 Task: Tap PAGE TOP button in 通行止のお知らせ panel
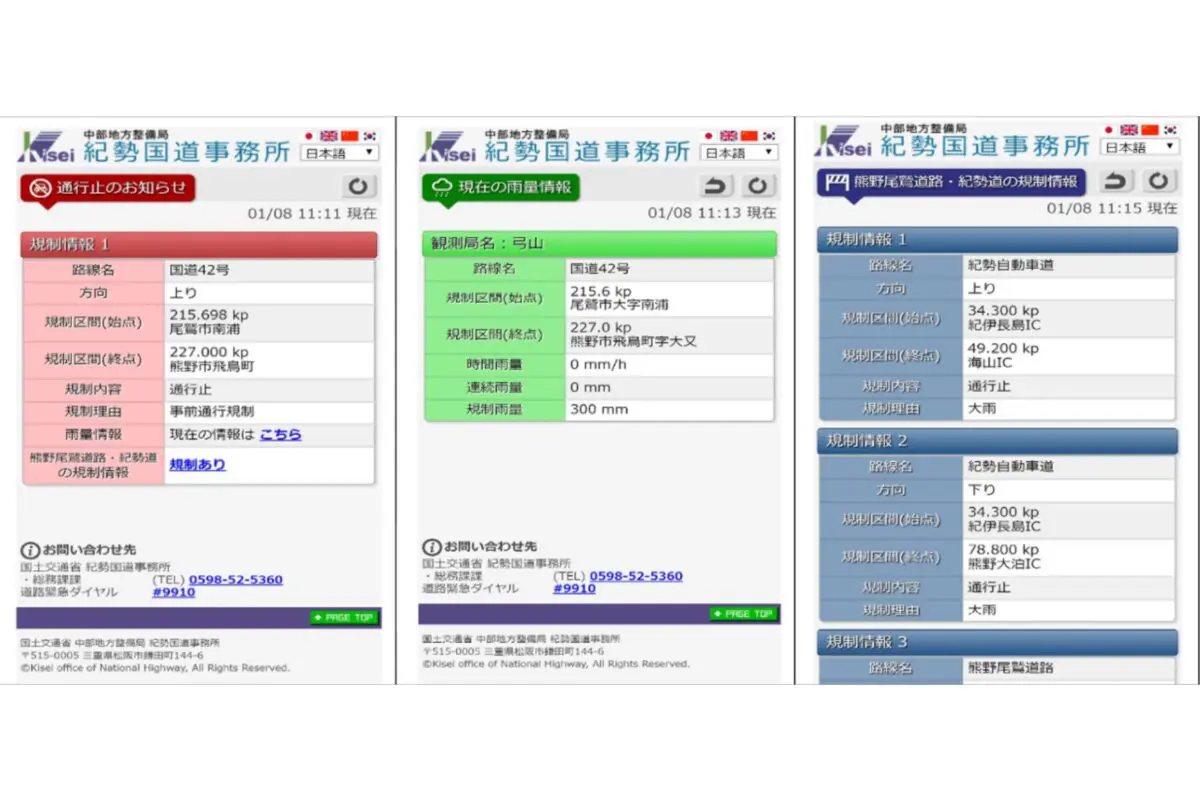[x=343, y=618]
